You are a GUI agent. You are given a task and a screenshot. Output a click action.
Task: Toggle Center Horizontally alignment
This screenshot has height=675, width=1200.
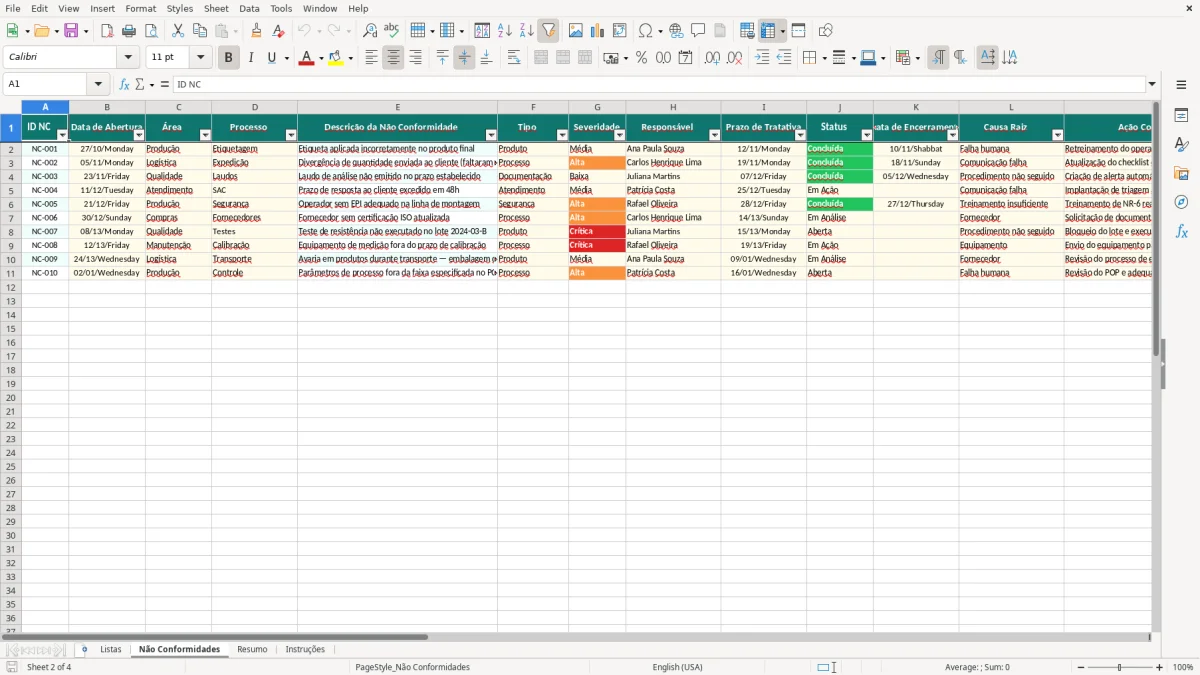(393, 58)
